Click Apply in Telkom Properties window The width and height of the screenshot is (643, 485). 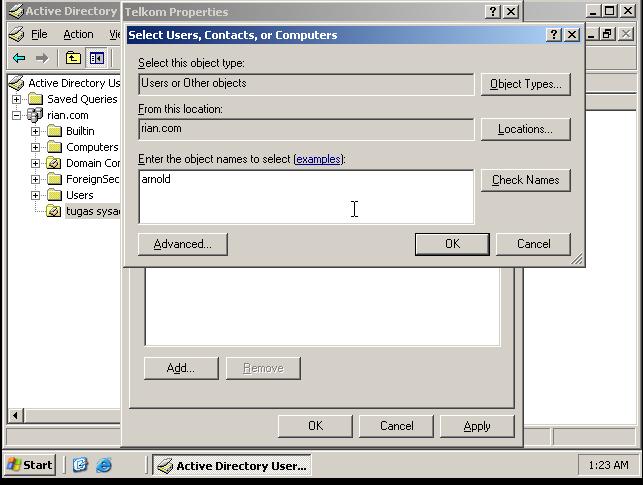pyautogui.click(x=477, y=426)
